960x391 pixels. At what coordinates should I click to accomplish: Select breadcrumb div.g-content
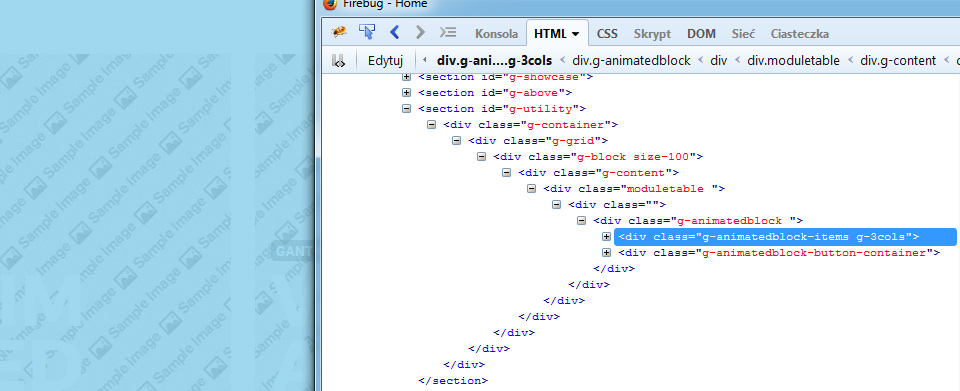click(898, 61)
